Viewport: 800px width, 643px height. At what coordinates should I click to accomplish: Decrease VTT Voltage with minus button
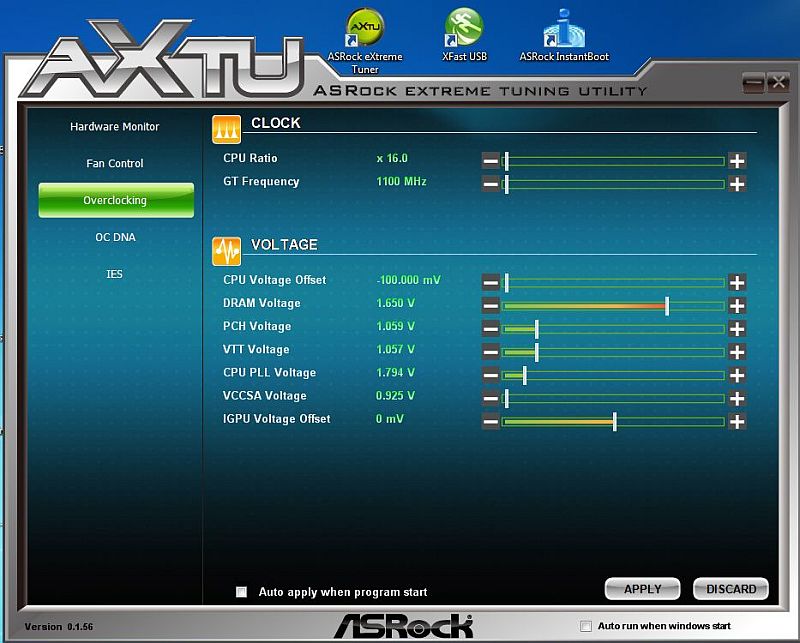pyautogui.click(x=490, y=352)
